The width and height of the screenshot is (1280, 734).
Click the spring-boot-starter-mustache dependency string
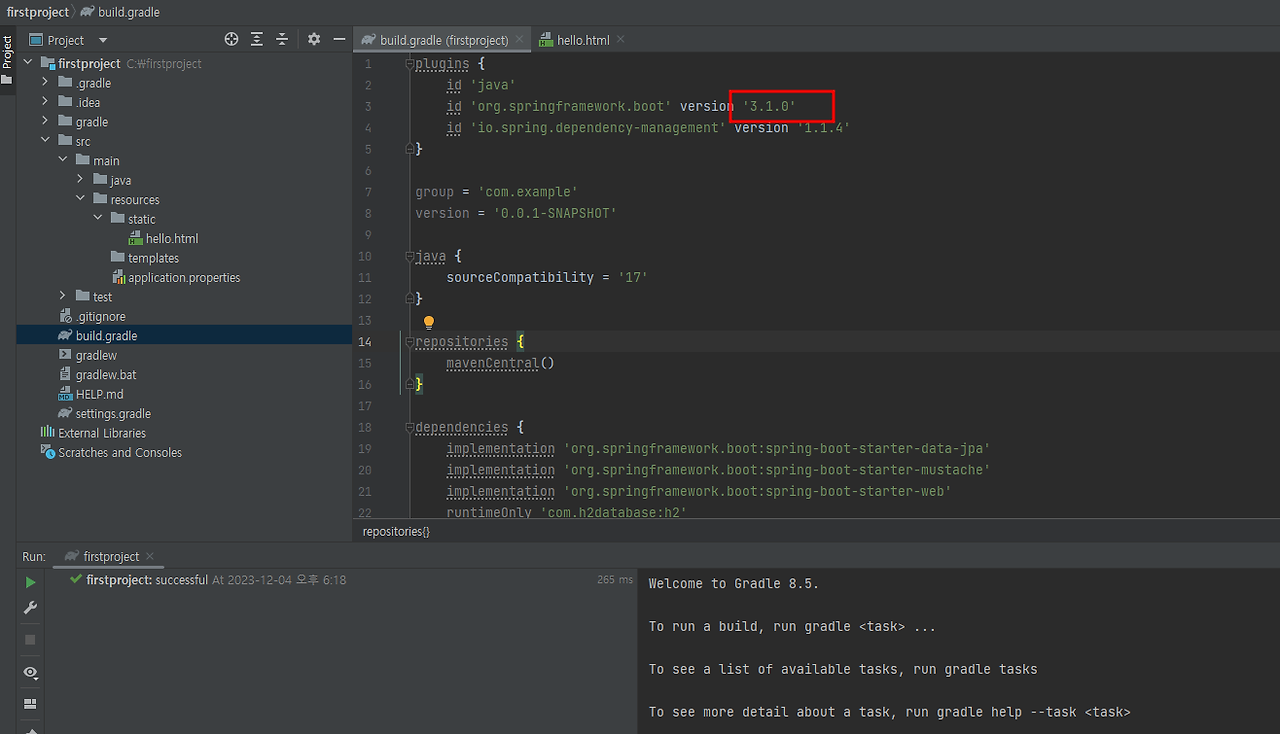click(x=777, y=470)
